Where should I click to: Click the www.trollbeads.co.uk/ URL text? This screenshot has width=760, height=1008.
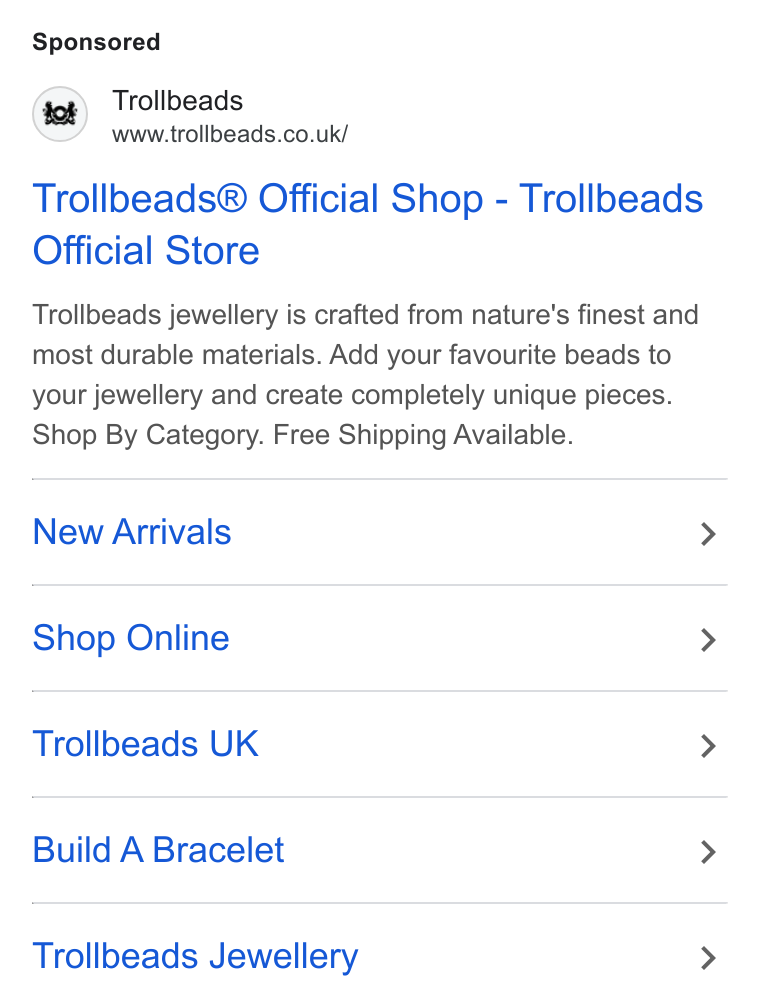(x=230, y=134)
